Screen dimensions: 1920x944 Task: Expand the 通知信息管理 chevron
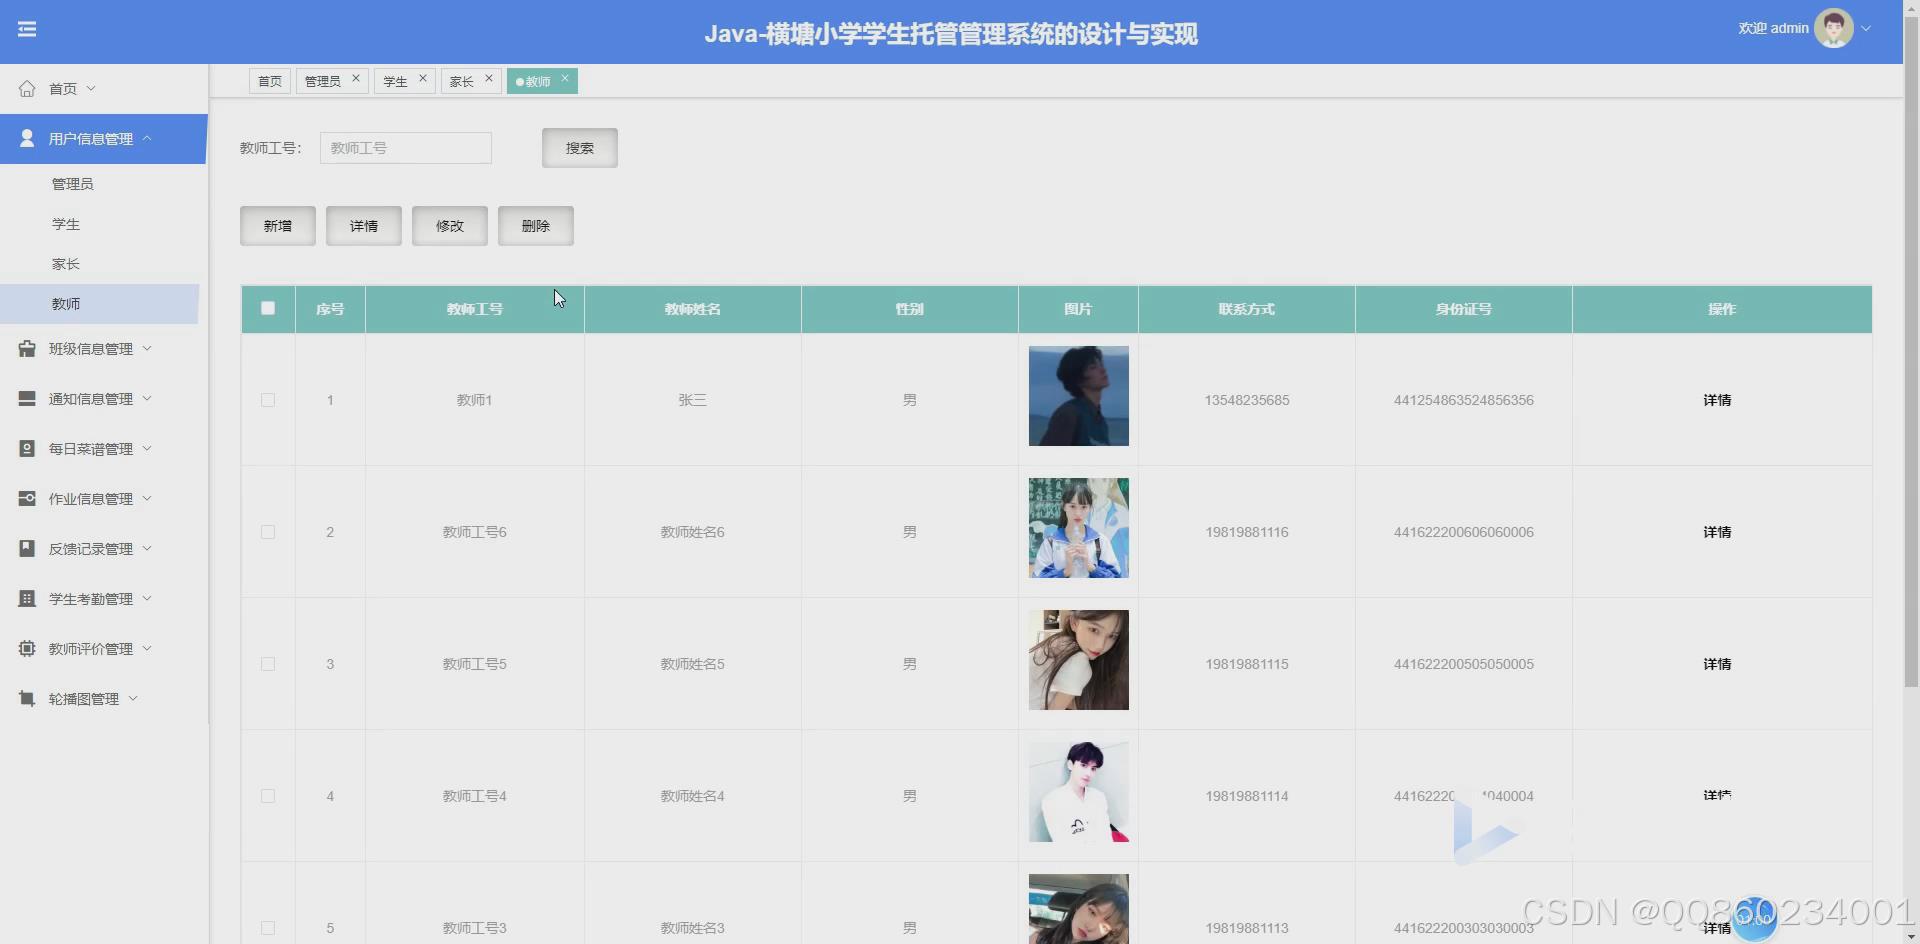[147, 398]
